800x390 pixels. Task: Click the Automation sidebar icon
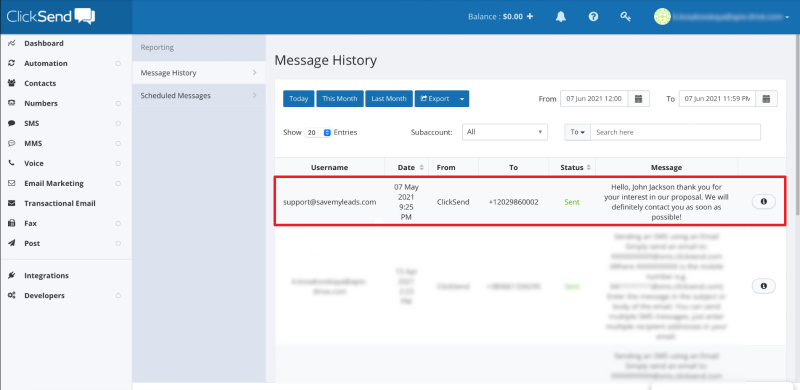tap(11, 63)
